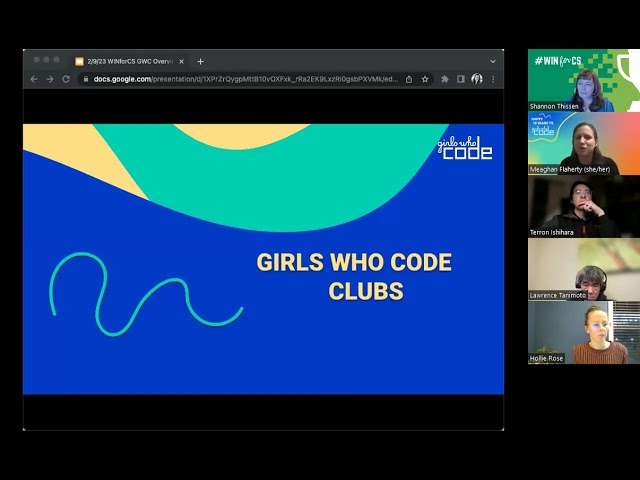Screen dimensions: 640x480
Task: Click the Slides favicon on the tab
Action: tap(79, 62)
